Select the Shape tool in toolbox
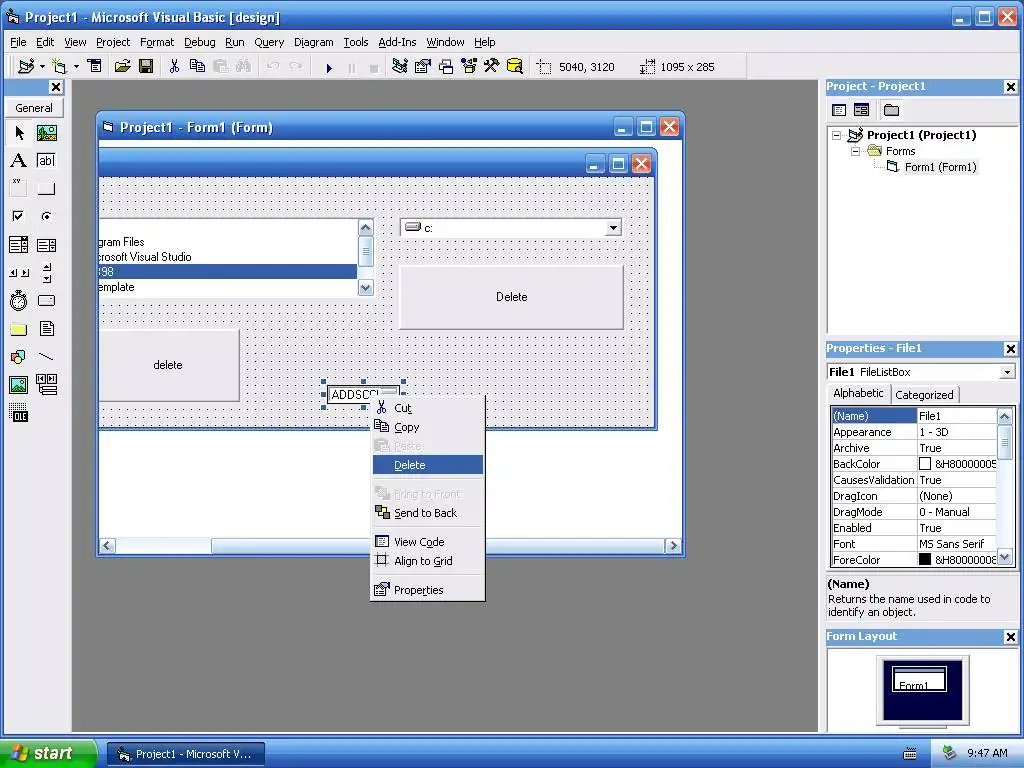The width and height of the screenshot is (1024, 768). (x=19, y=357)
